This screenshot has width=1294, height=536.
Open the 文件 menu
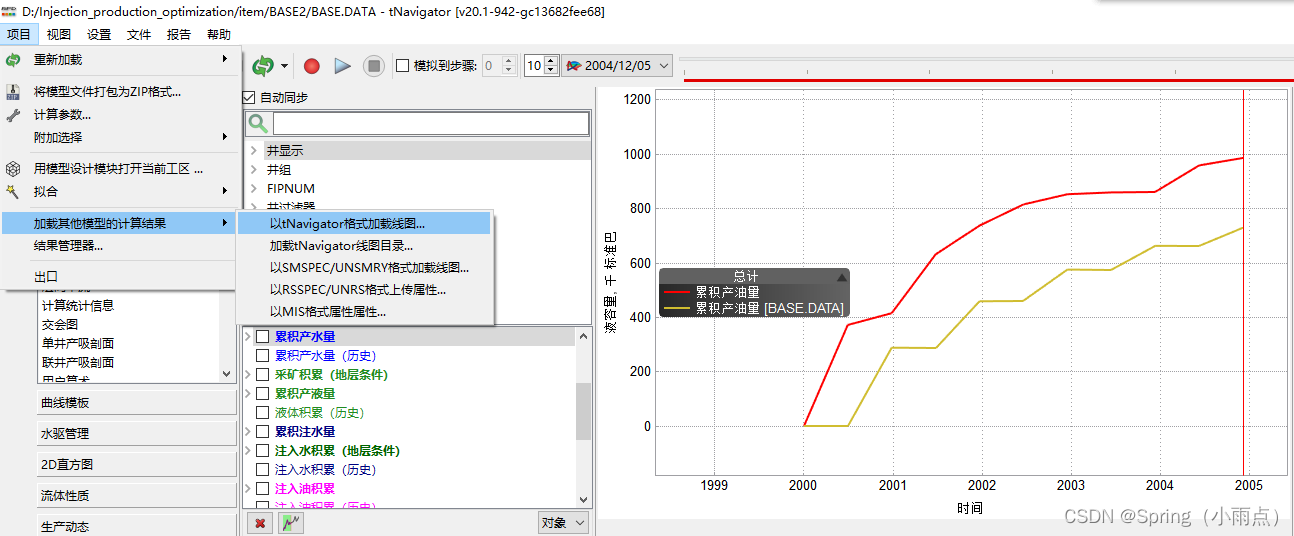click(139, 34)
